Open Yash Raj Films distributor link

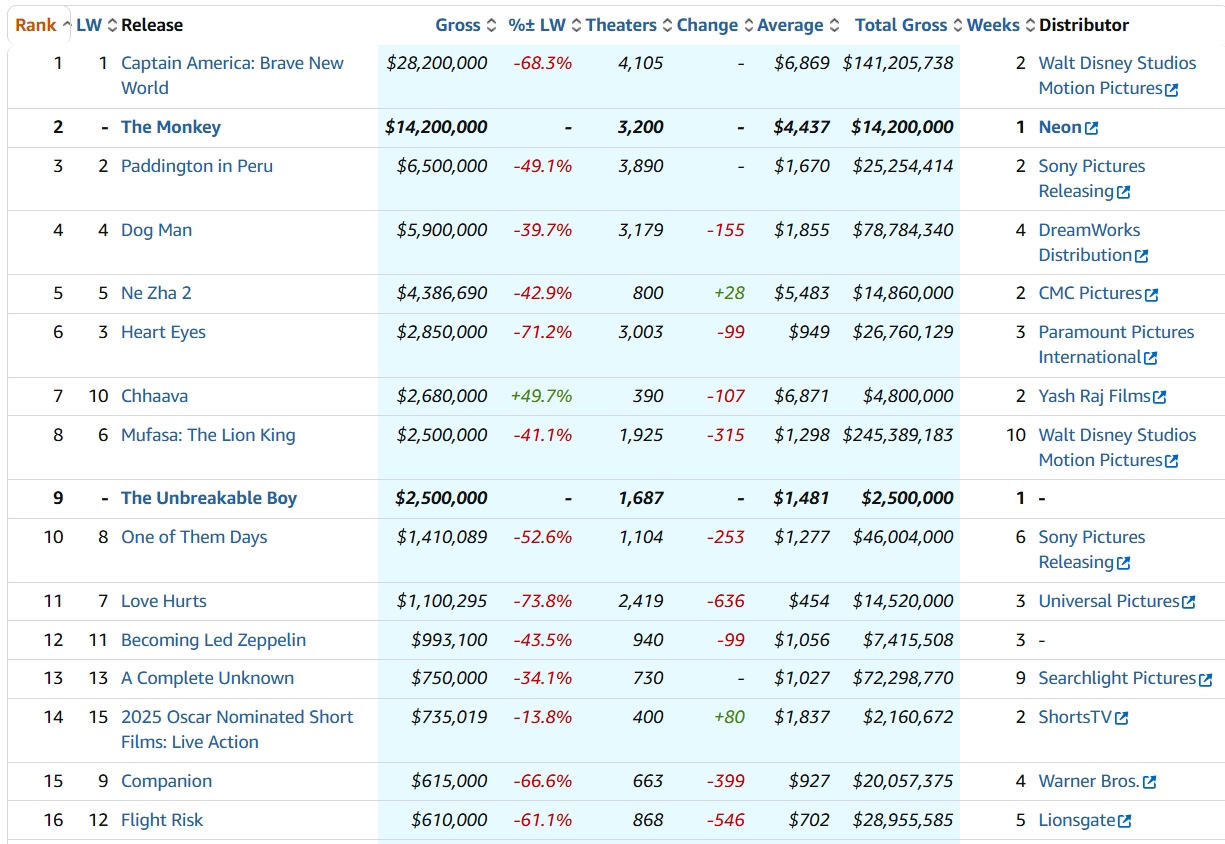click(1094, 396)
